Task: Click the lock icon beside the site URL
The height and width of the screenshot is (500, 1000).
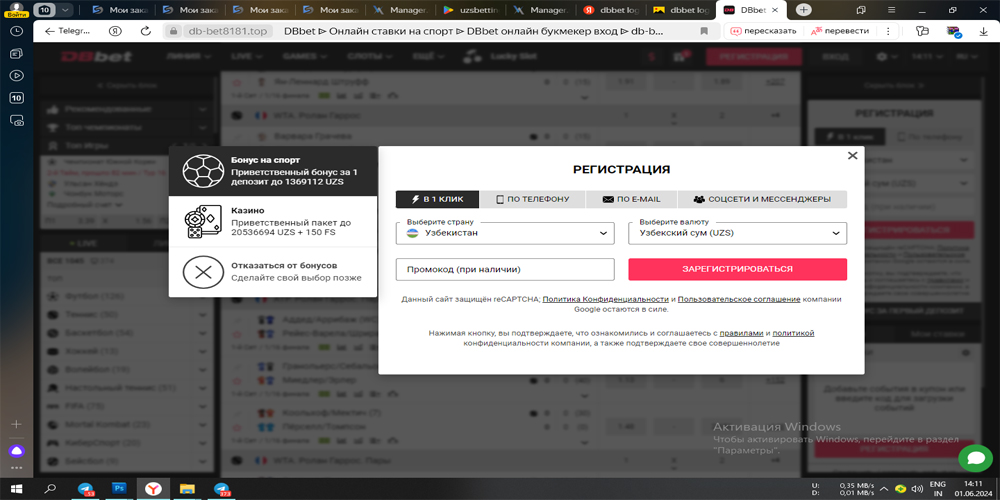Action: 173,31
